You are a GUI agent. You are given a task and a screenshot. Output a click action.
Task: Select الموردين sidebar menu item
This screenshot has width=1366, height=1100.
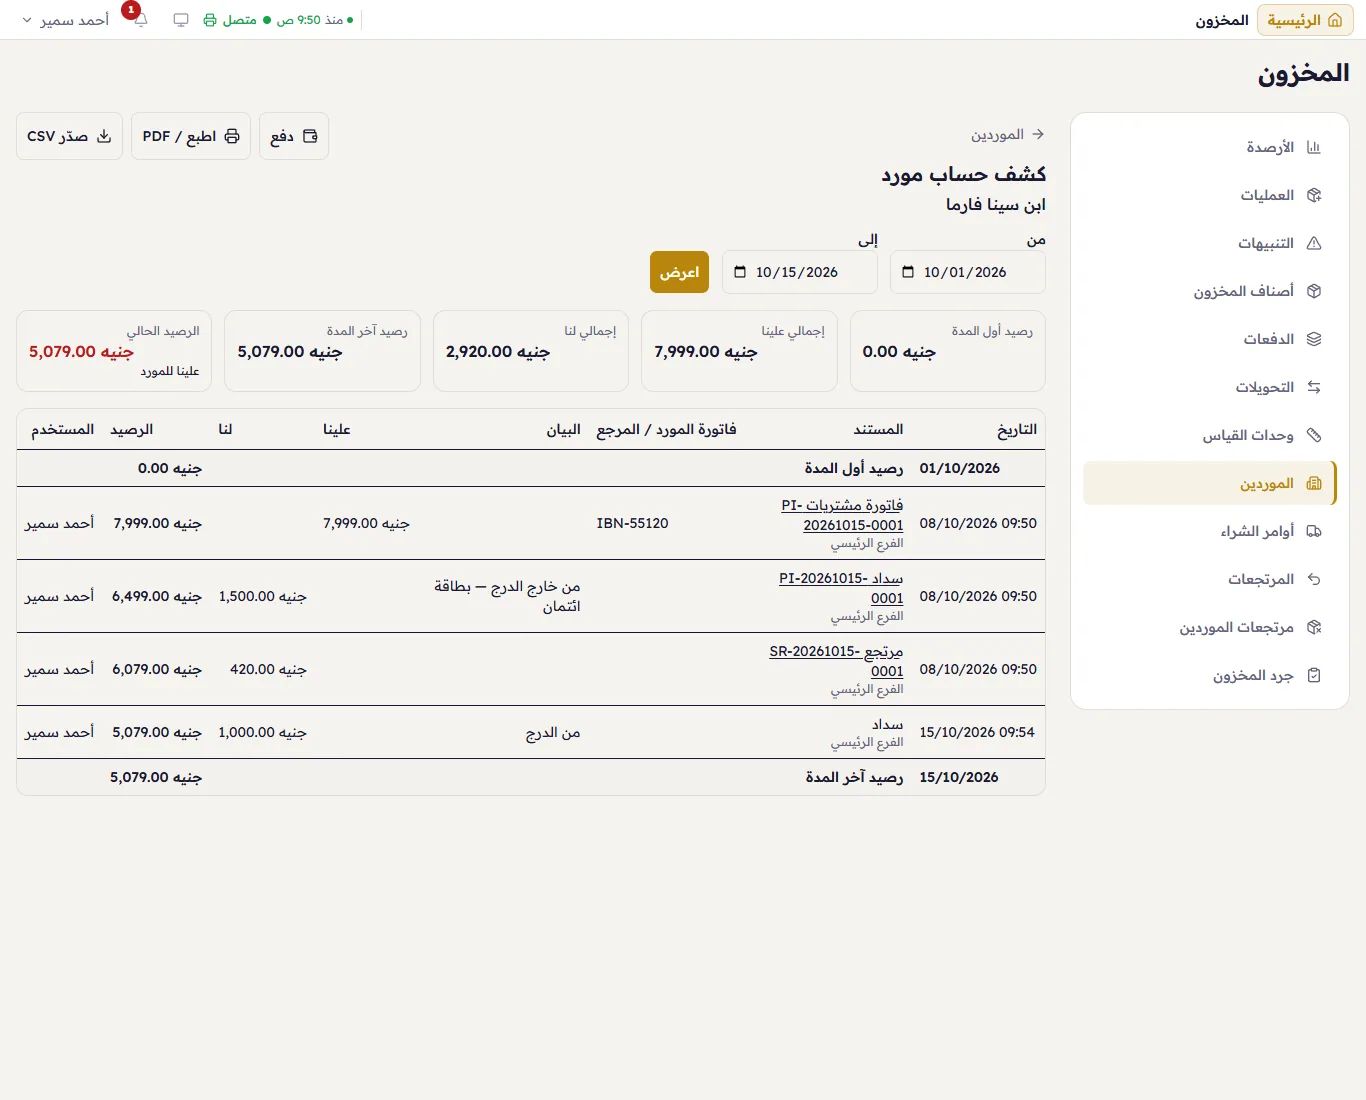click(1210, 483)
